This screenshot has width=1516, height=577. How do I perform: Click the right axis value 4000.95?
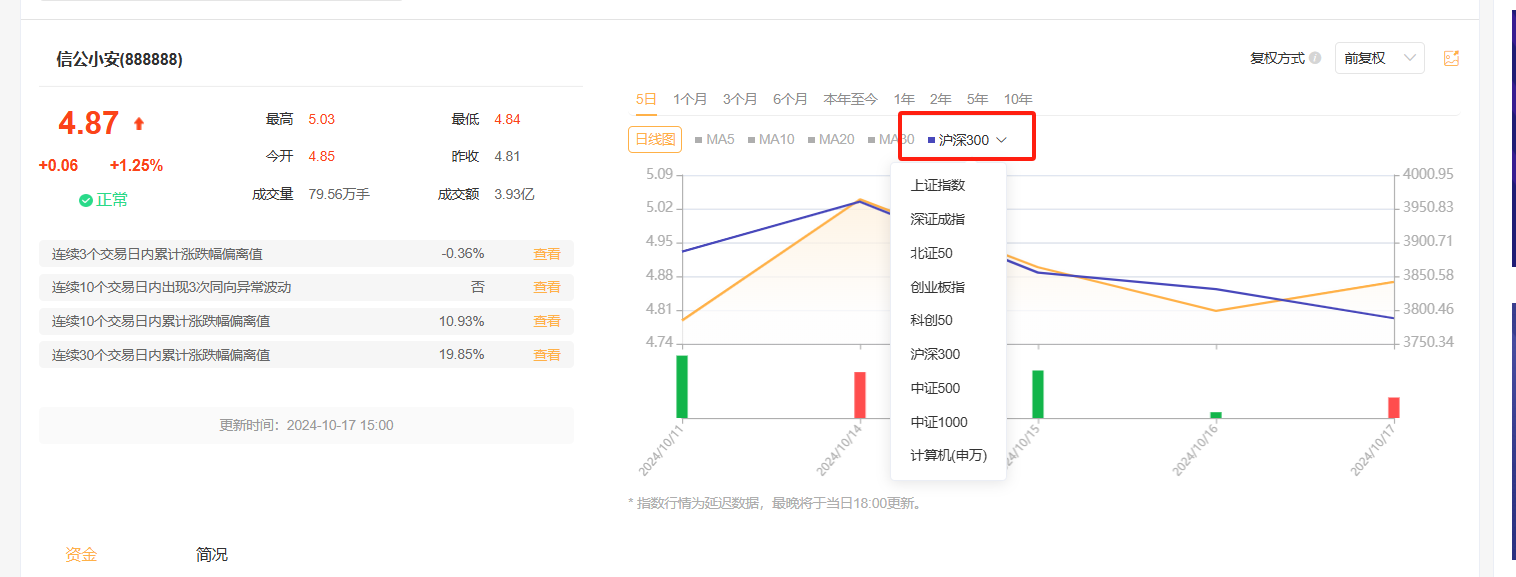click(1428, 174)
